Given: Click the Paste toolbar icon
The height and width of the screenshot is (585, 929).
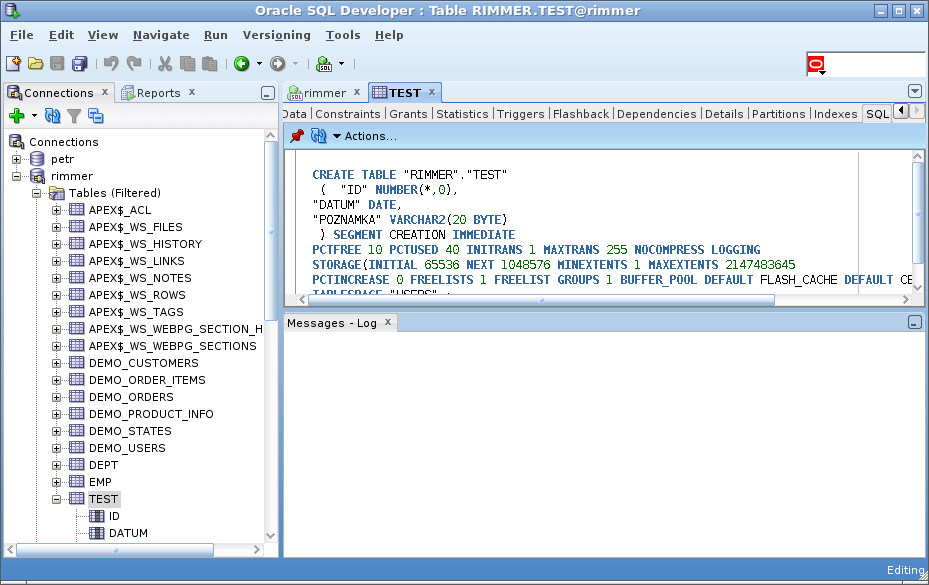Looking at the screenshot, I should click(211, 63).
